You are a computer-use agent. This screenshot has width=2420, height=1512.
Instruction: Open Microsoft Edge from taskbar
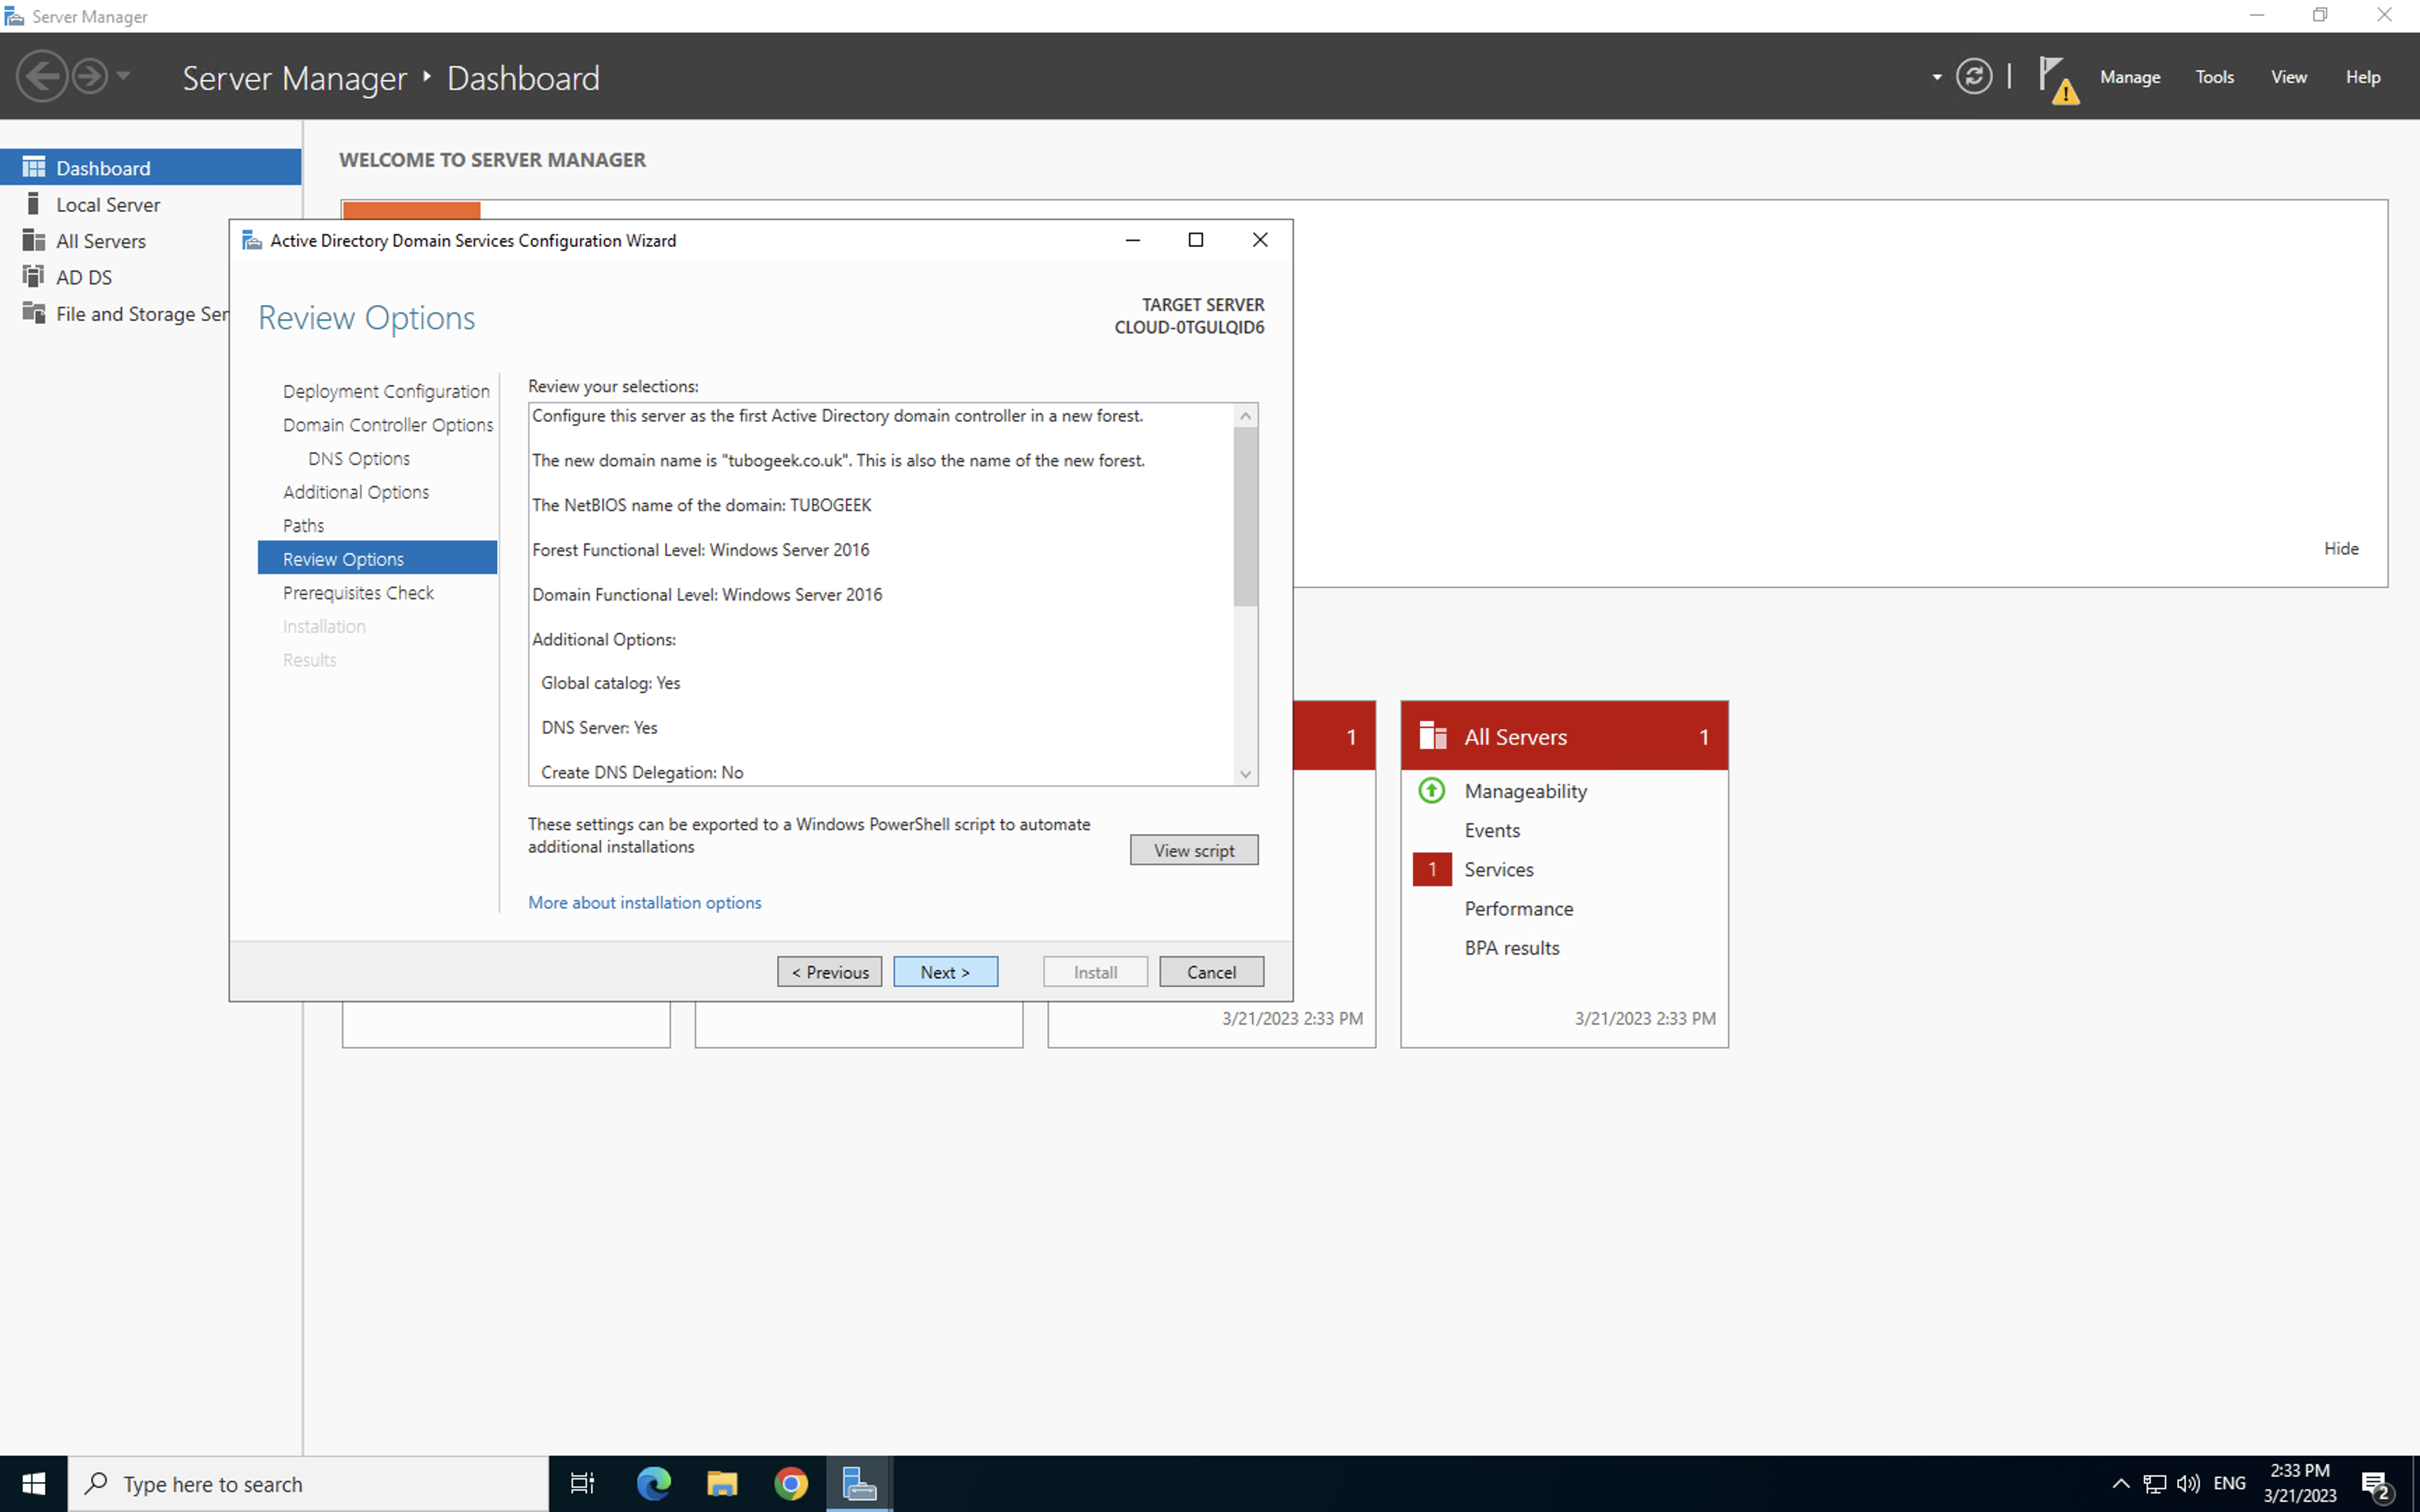(x=654, y=1483)
